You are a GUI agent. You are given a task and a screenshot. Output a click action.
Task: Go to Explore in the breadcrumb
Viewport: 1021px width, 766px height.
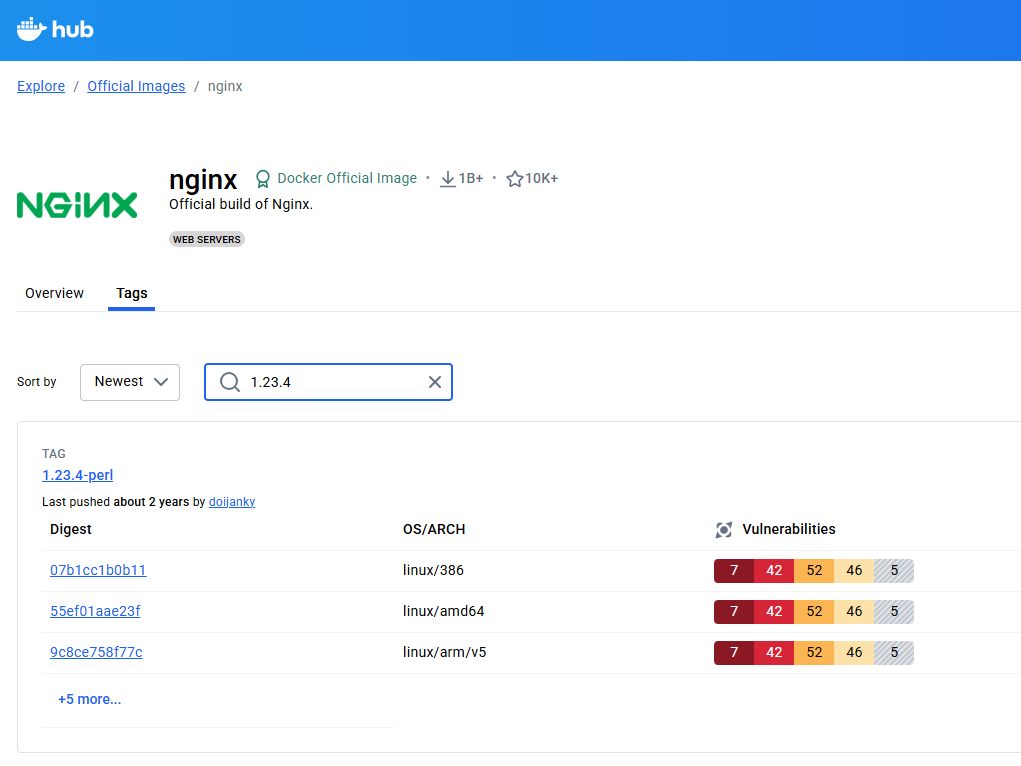(41, 86)
